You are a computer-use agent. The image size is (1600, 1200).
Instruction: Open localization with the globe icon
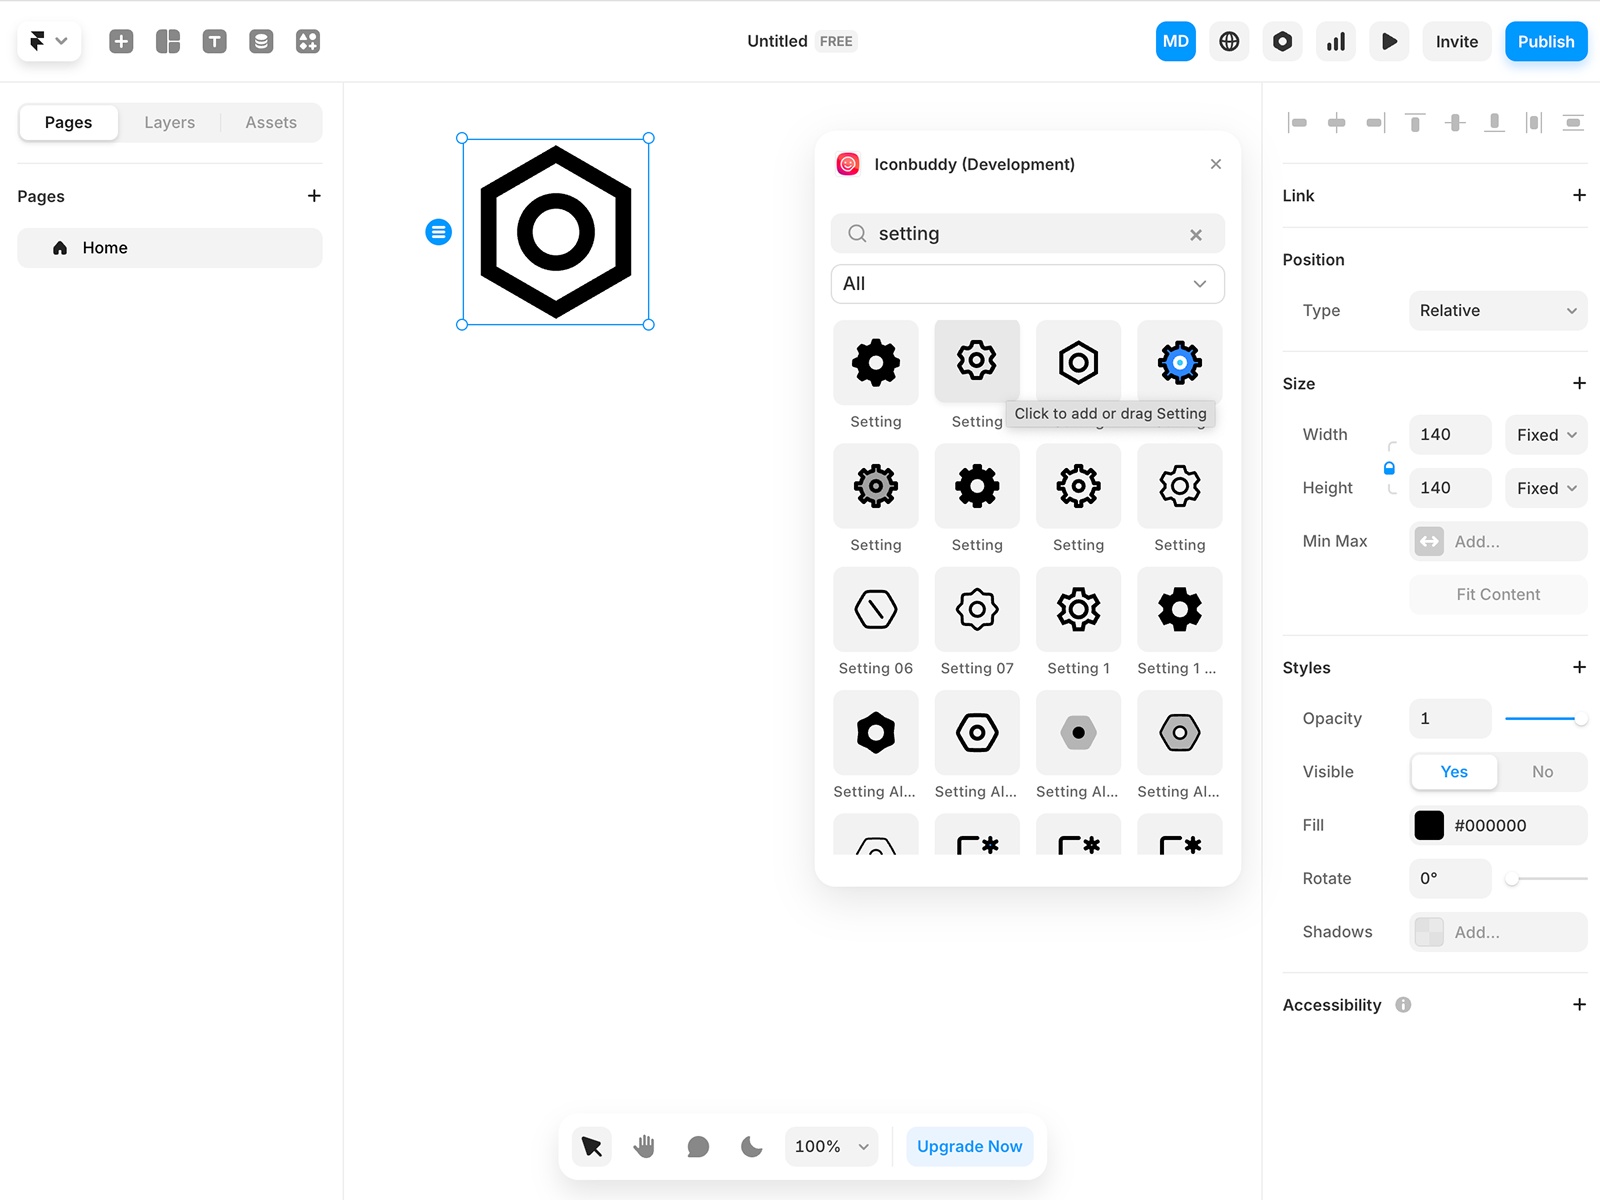1229,41
